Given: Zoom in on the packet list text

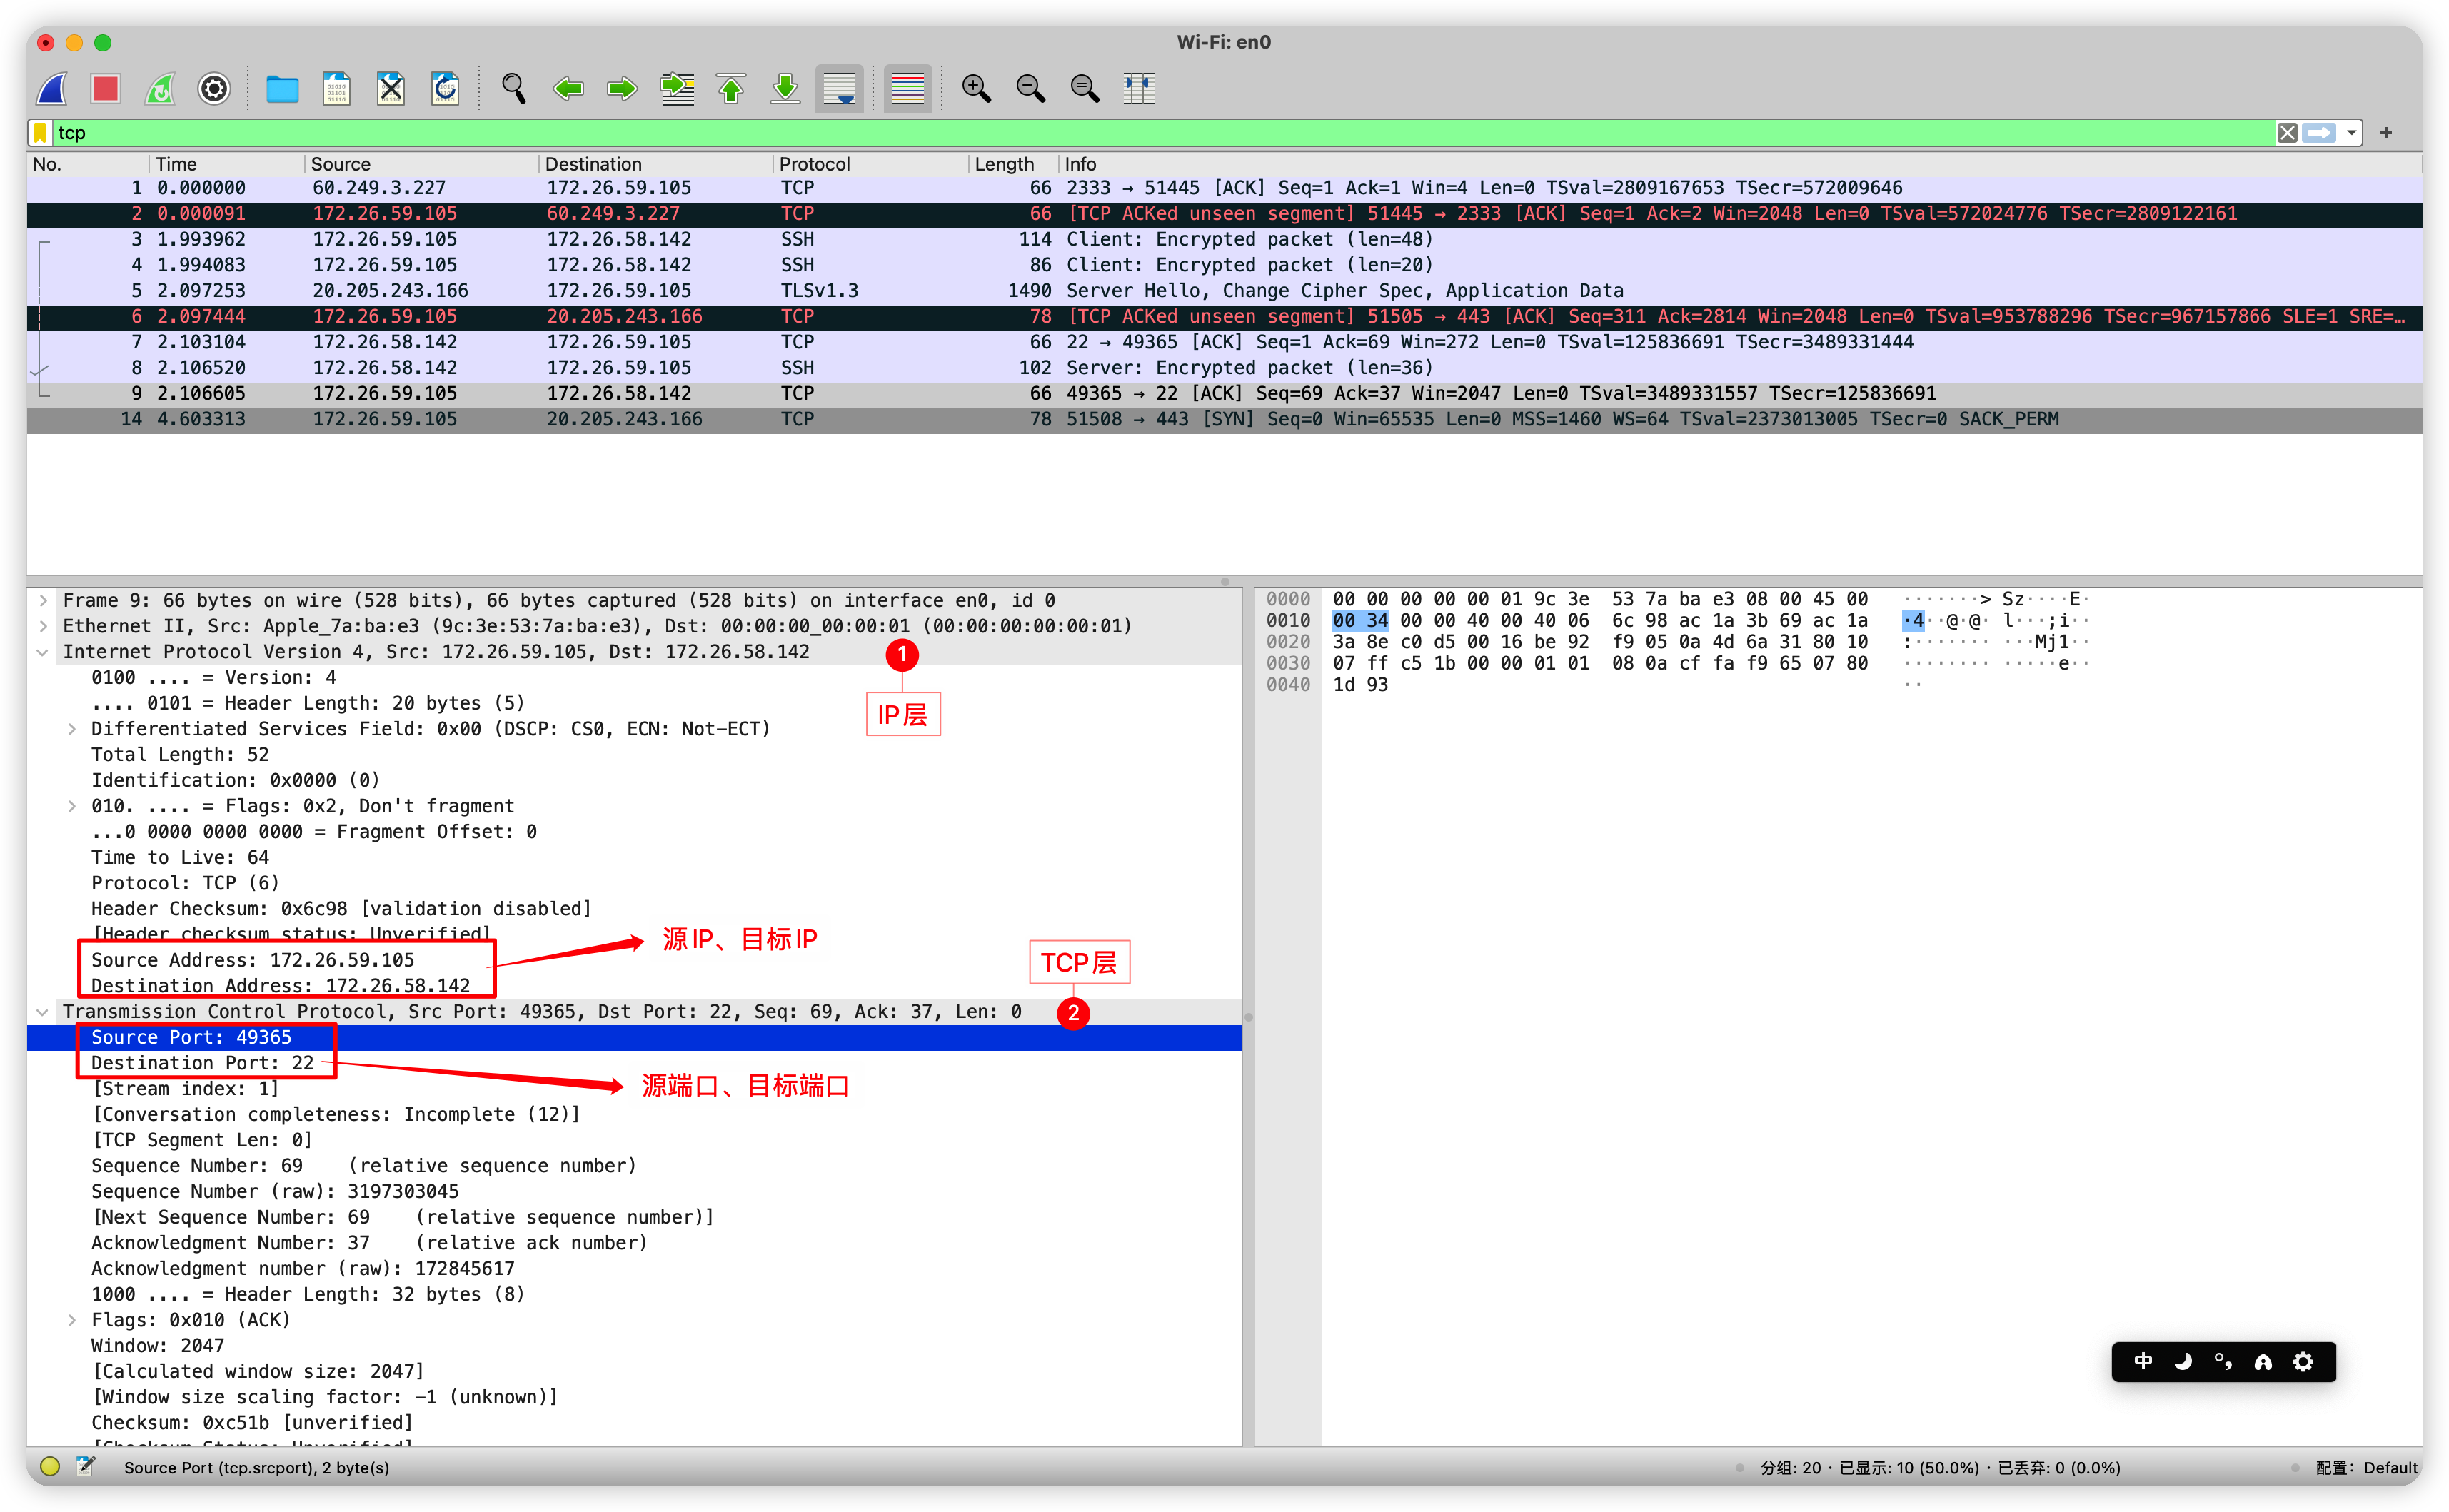Looking at the screenshot, I should tap(977, 88).
